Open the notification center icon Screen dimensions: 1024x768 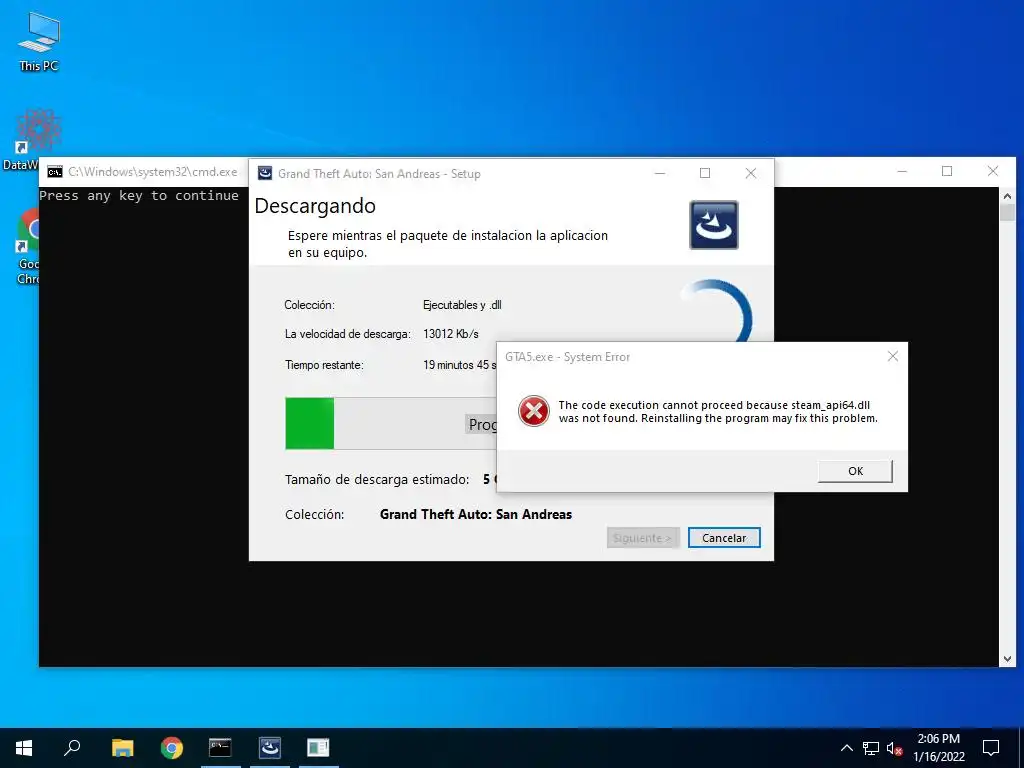[991, 748]
